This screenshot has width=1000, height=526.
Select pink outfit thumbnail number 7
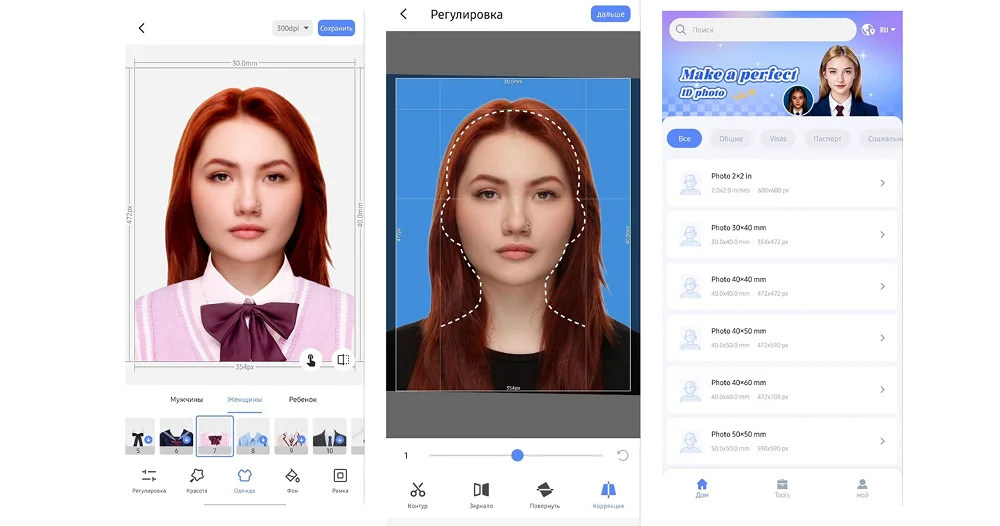[x=215, y=436]
